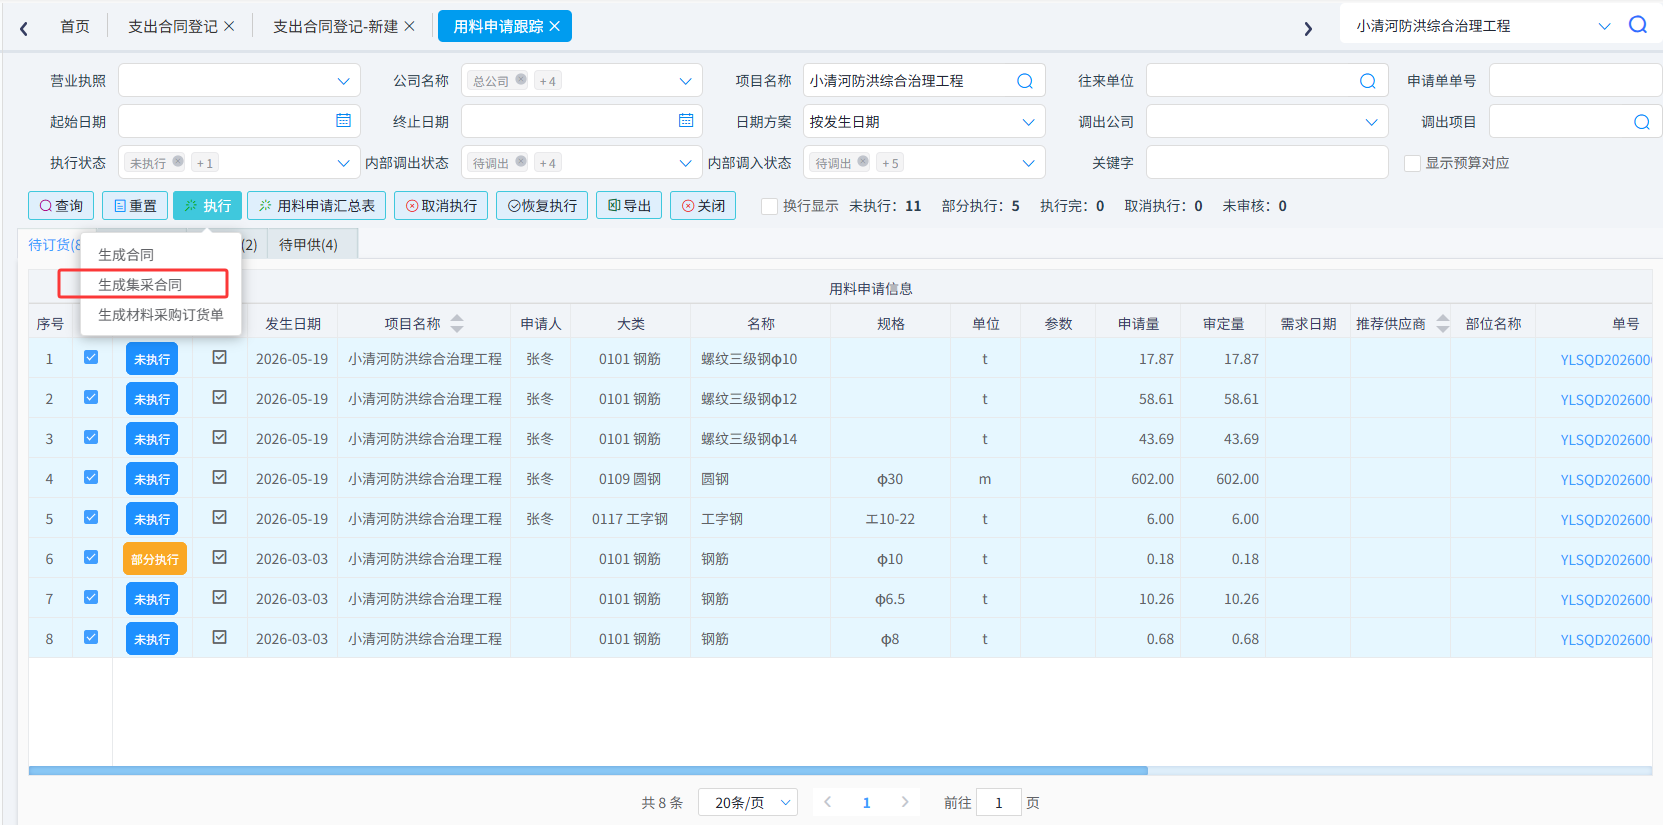This screenshot has width=1663, height=825.
Task: Select 生成集采合同 from the menu
Action: tap(140, 285)
